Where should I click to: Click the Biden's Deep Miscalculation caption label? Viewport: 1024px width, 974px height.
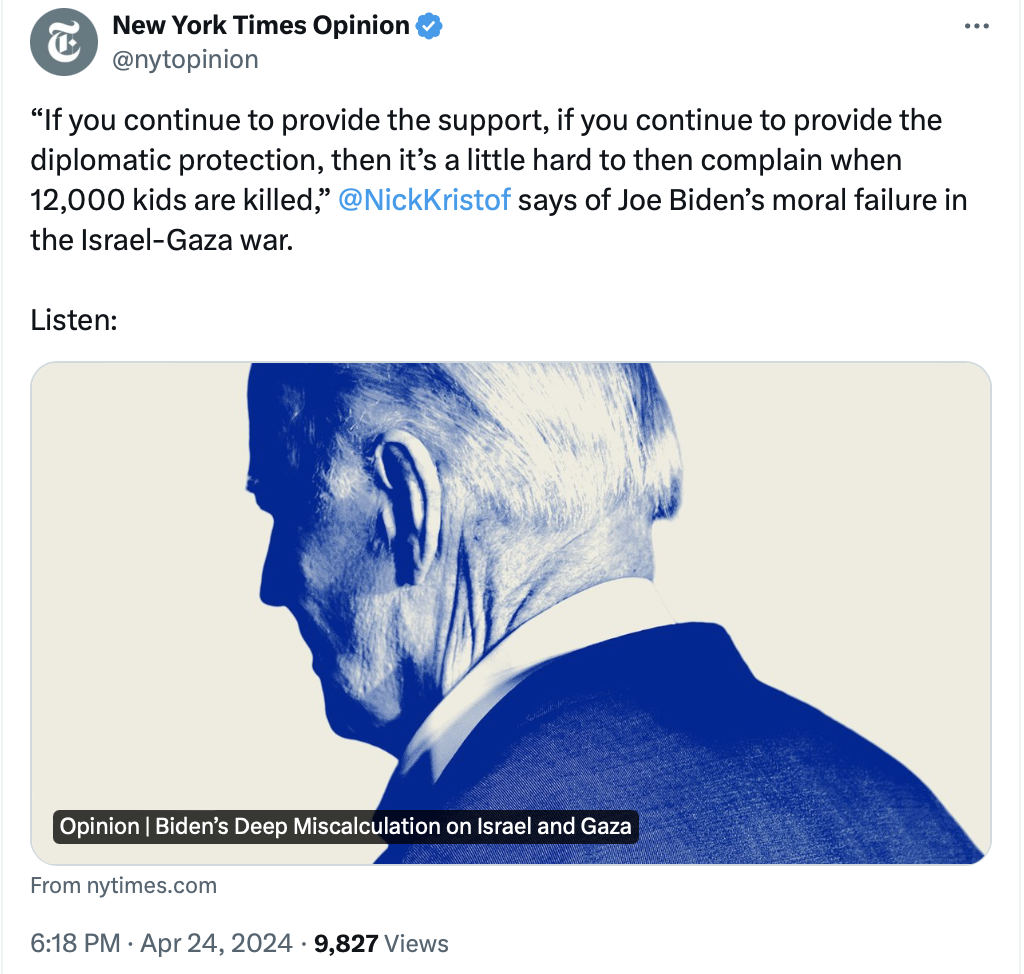click(346, 827)
